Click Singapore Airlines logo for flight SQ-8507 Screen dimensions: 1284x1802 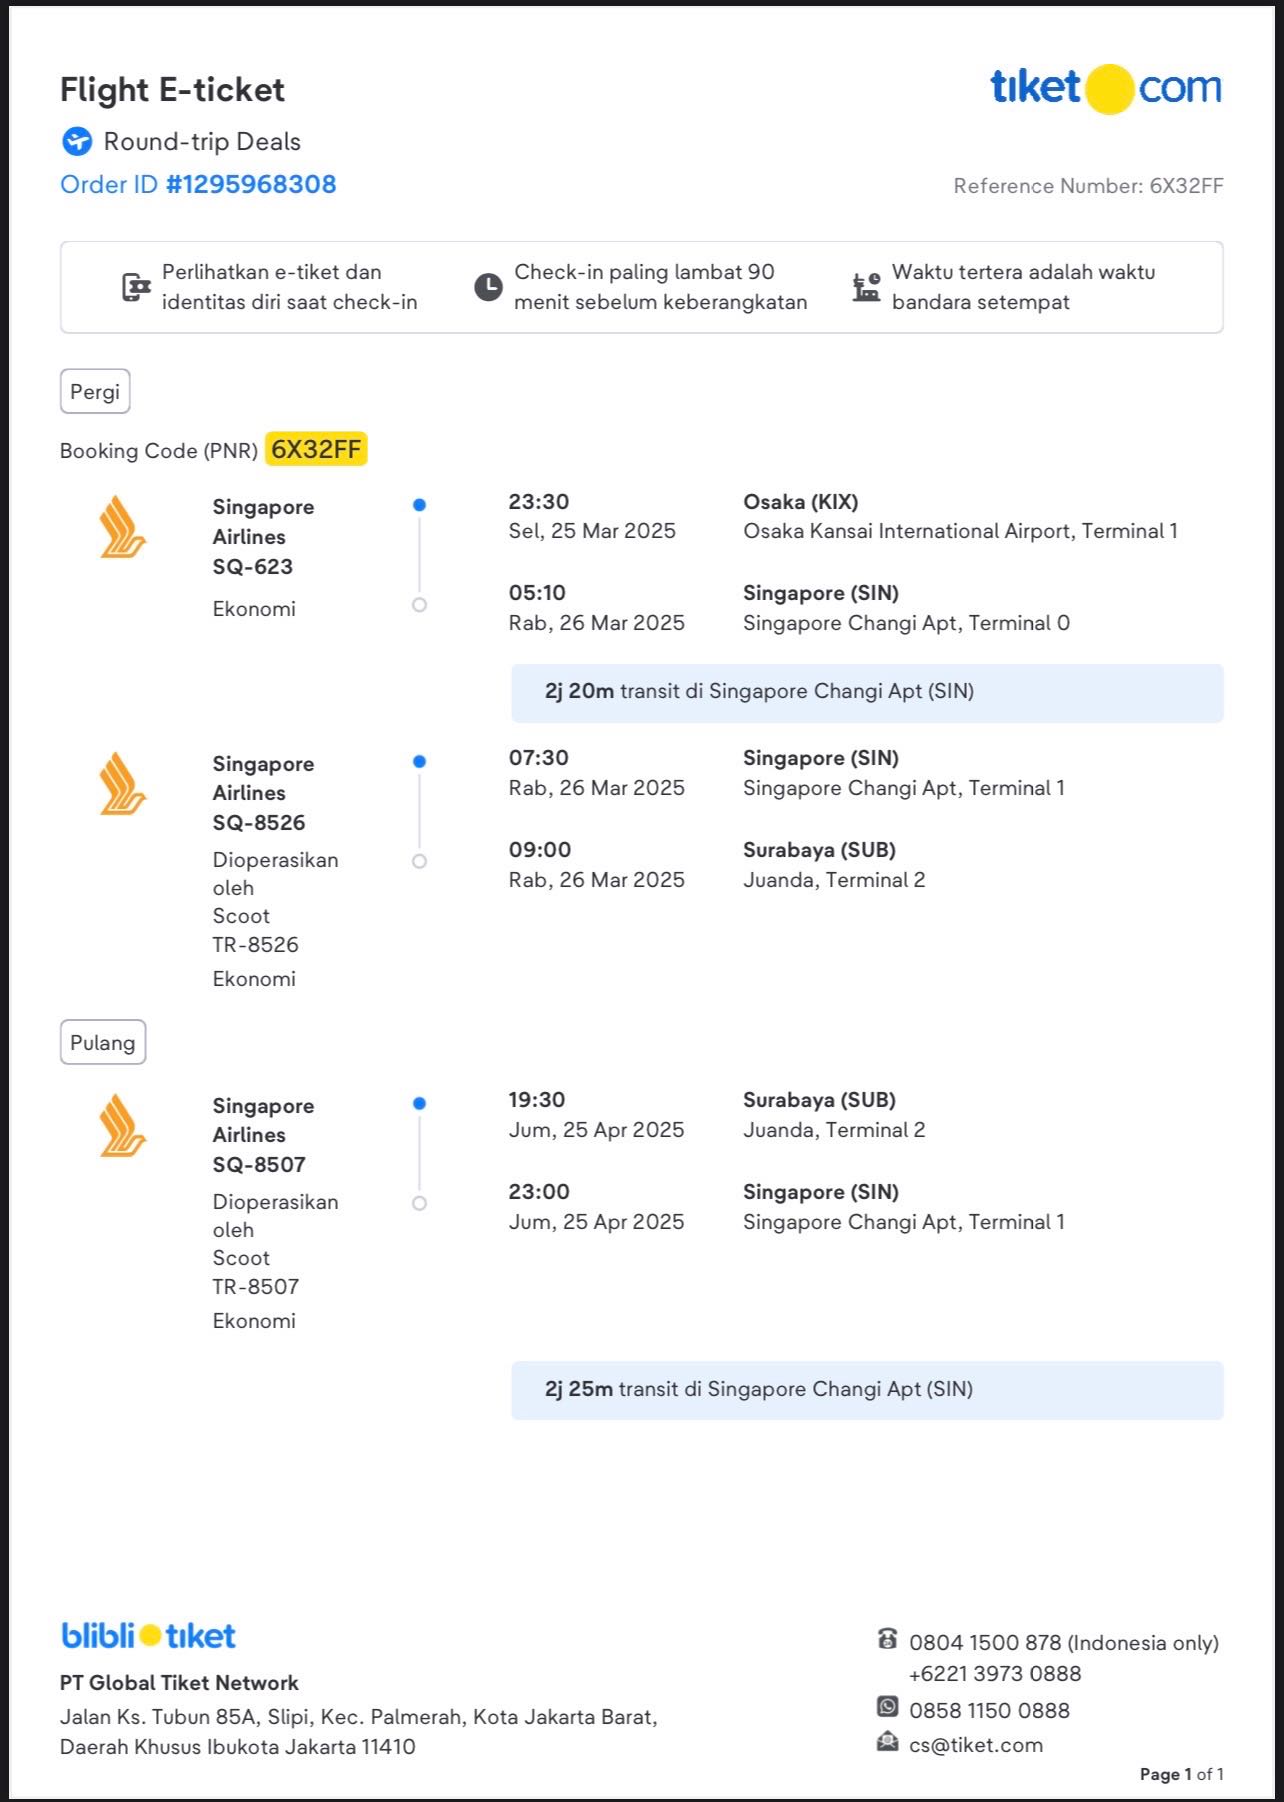(x=122, y=1125)
